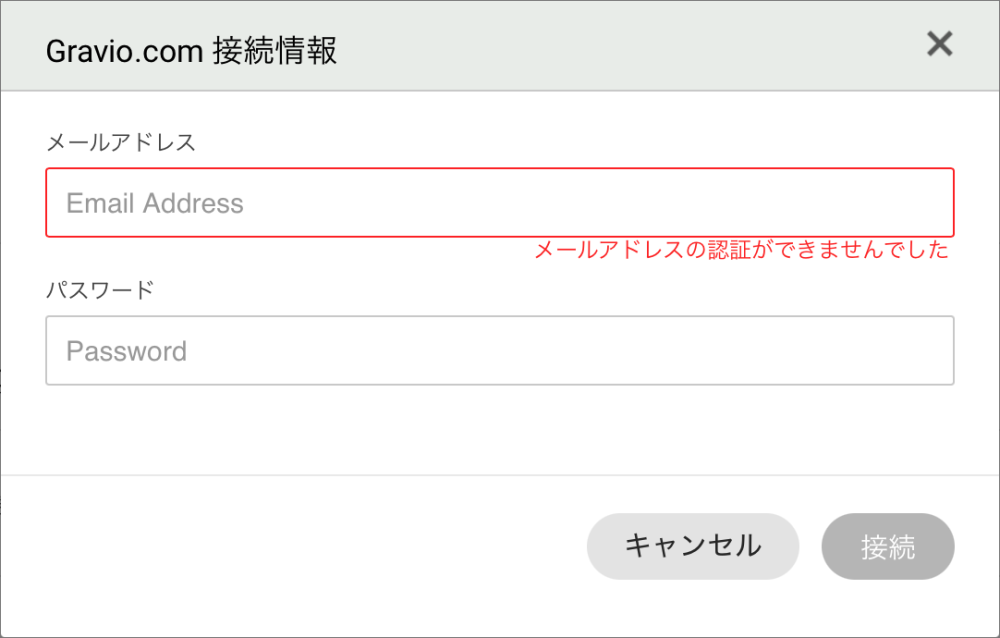Click the 接続 connect button
The width and height of the screenshot is (1000, 638).
coord(887,547)
